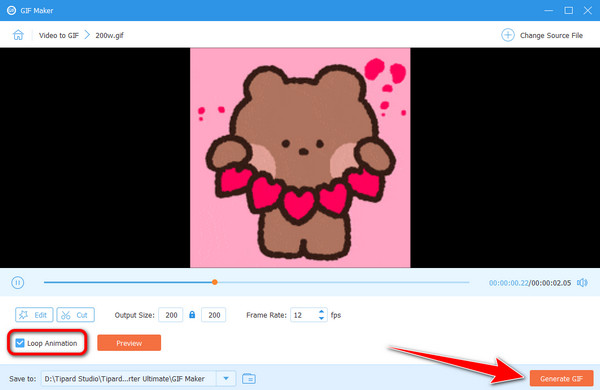600x390 pixels.
Task: Open Change Source File plus icon
Action: click(507, 35)
